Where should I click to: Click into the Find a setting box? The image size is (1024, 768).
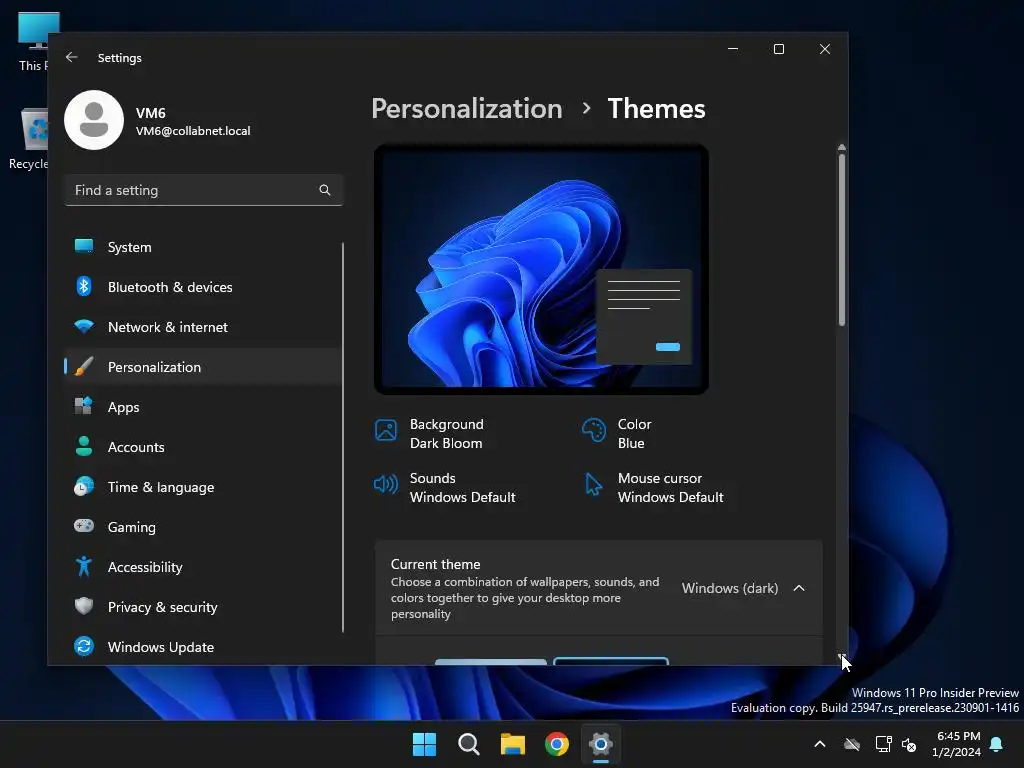(x=204, y=190)
